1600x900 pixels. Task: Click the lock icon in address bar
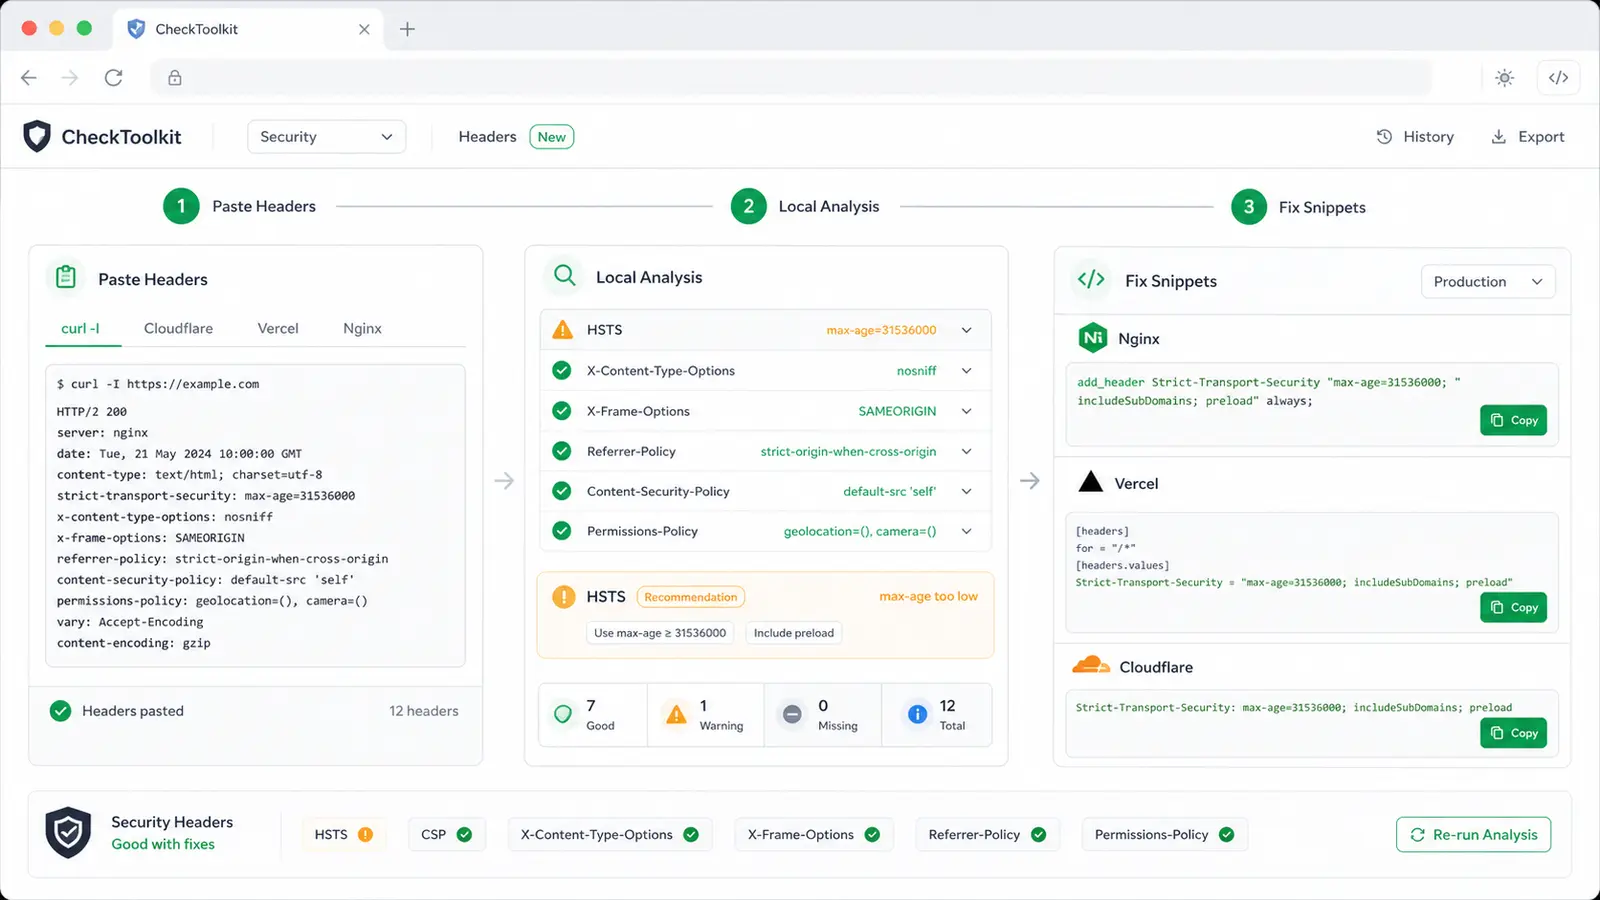[175, 78]
